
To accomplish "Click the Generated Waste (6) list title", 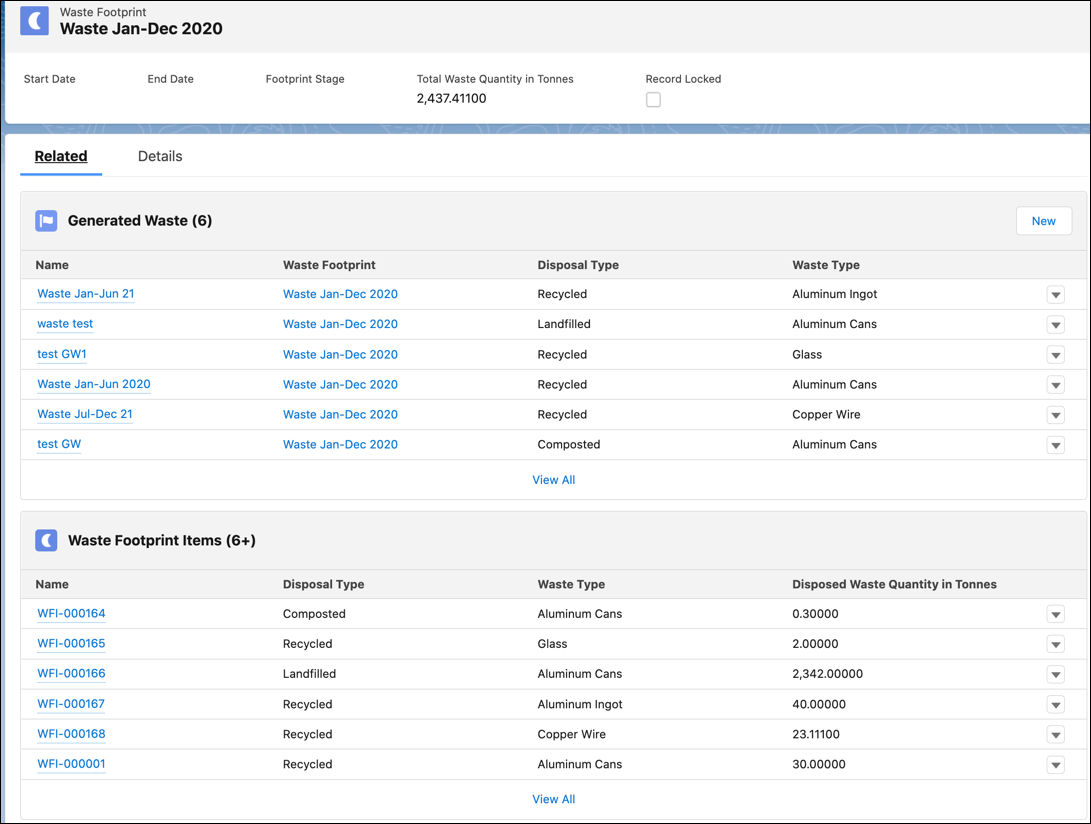I will (x=140, y=221).
